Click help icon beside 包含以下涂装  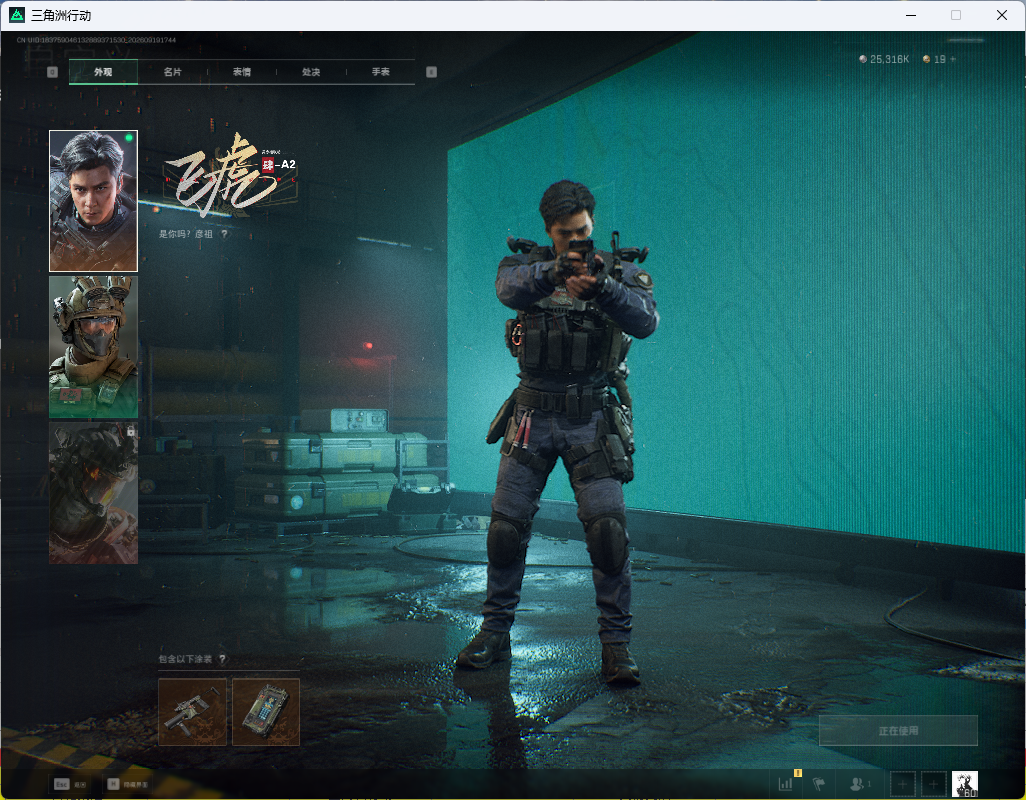pos(222,659)
